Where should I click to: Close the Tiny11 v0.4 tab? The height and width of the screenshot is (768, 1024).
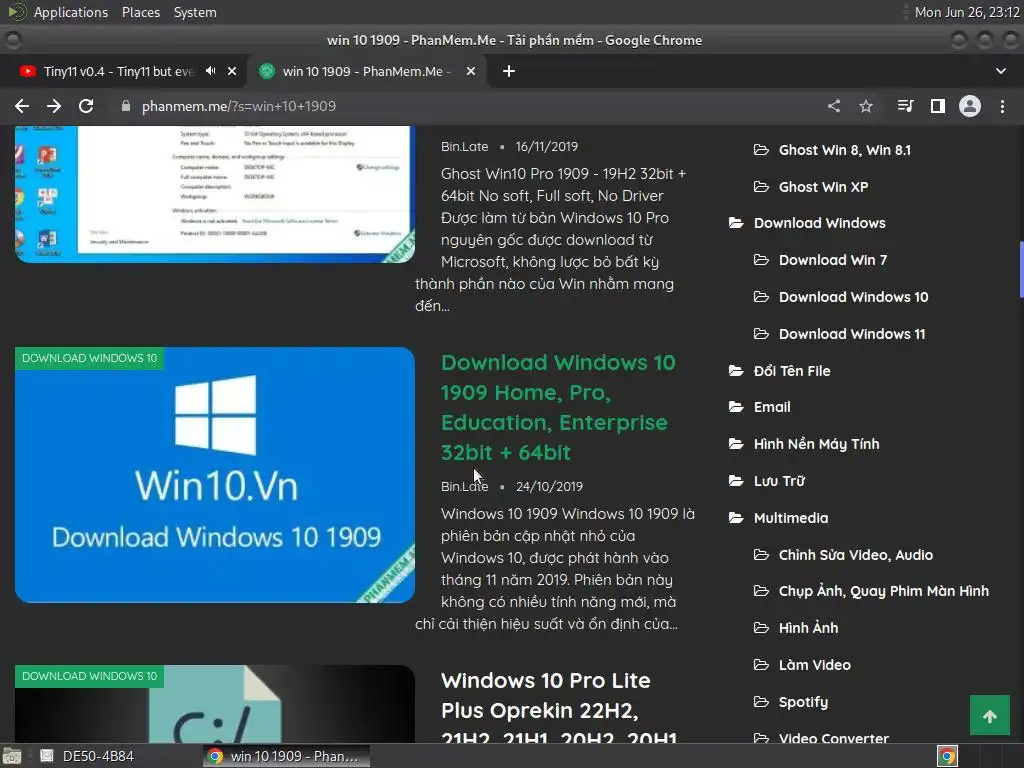232,71
